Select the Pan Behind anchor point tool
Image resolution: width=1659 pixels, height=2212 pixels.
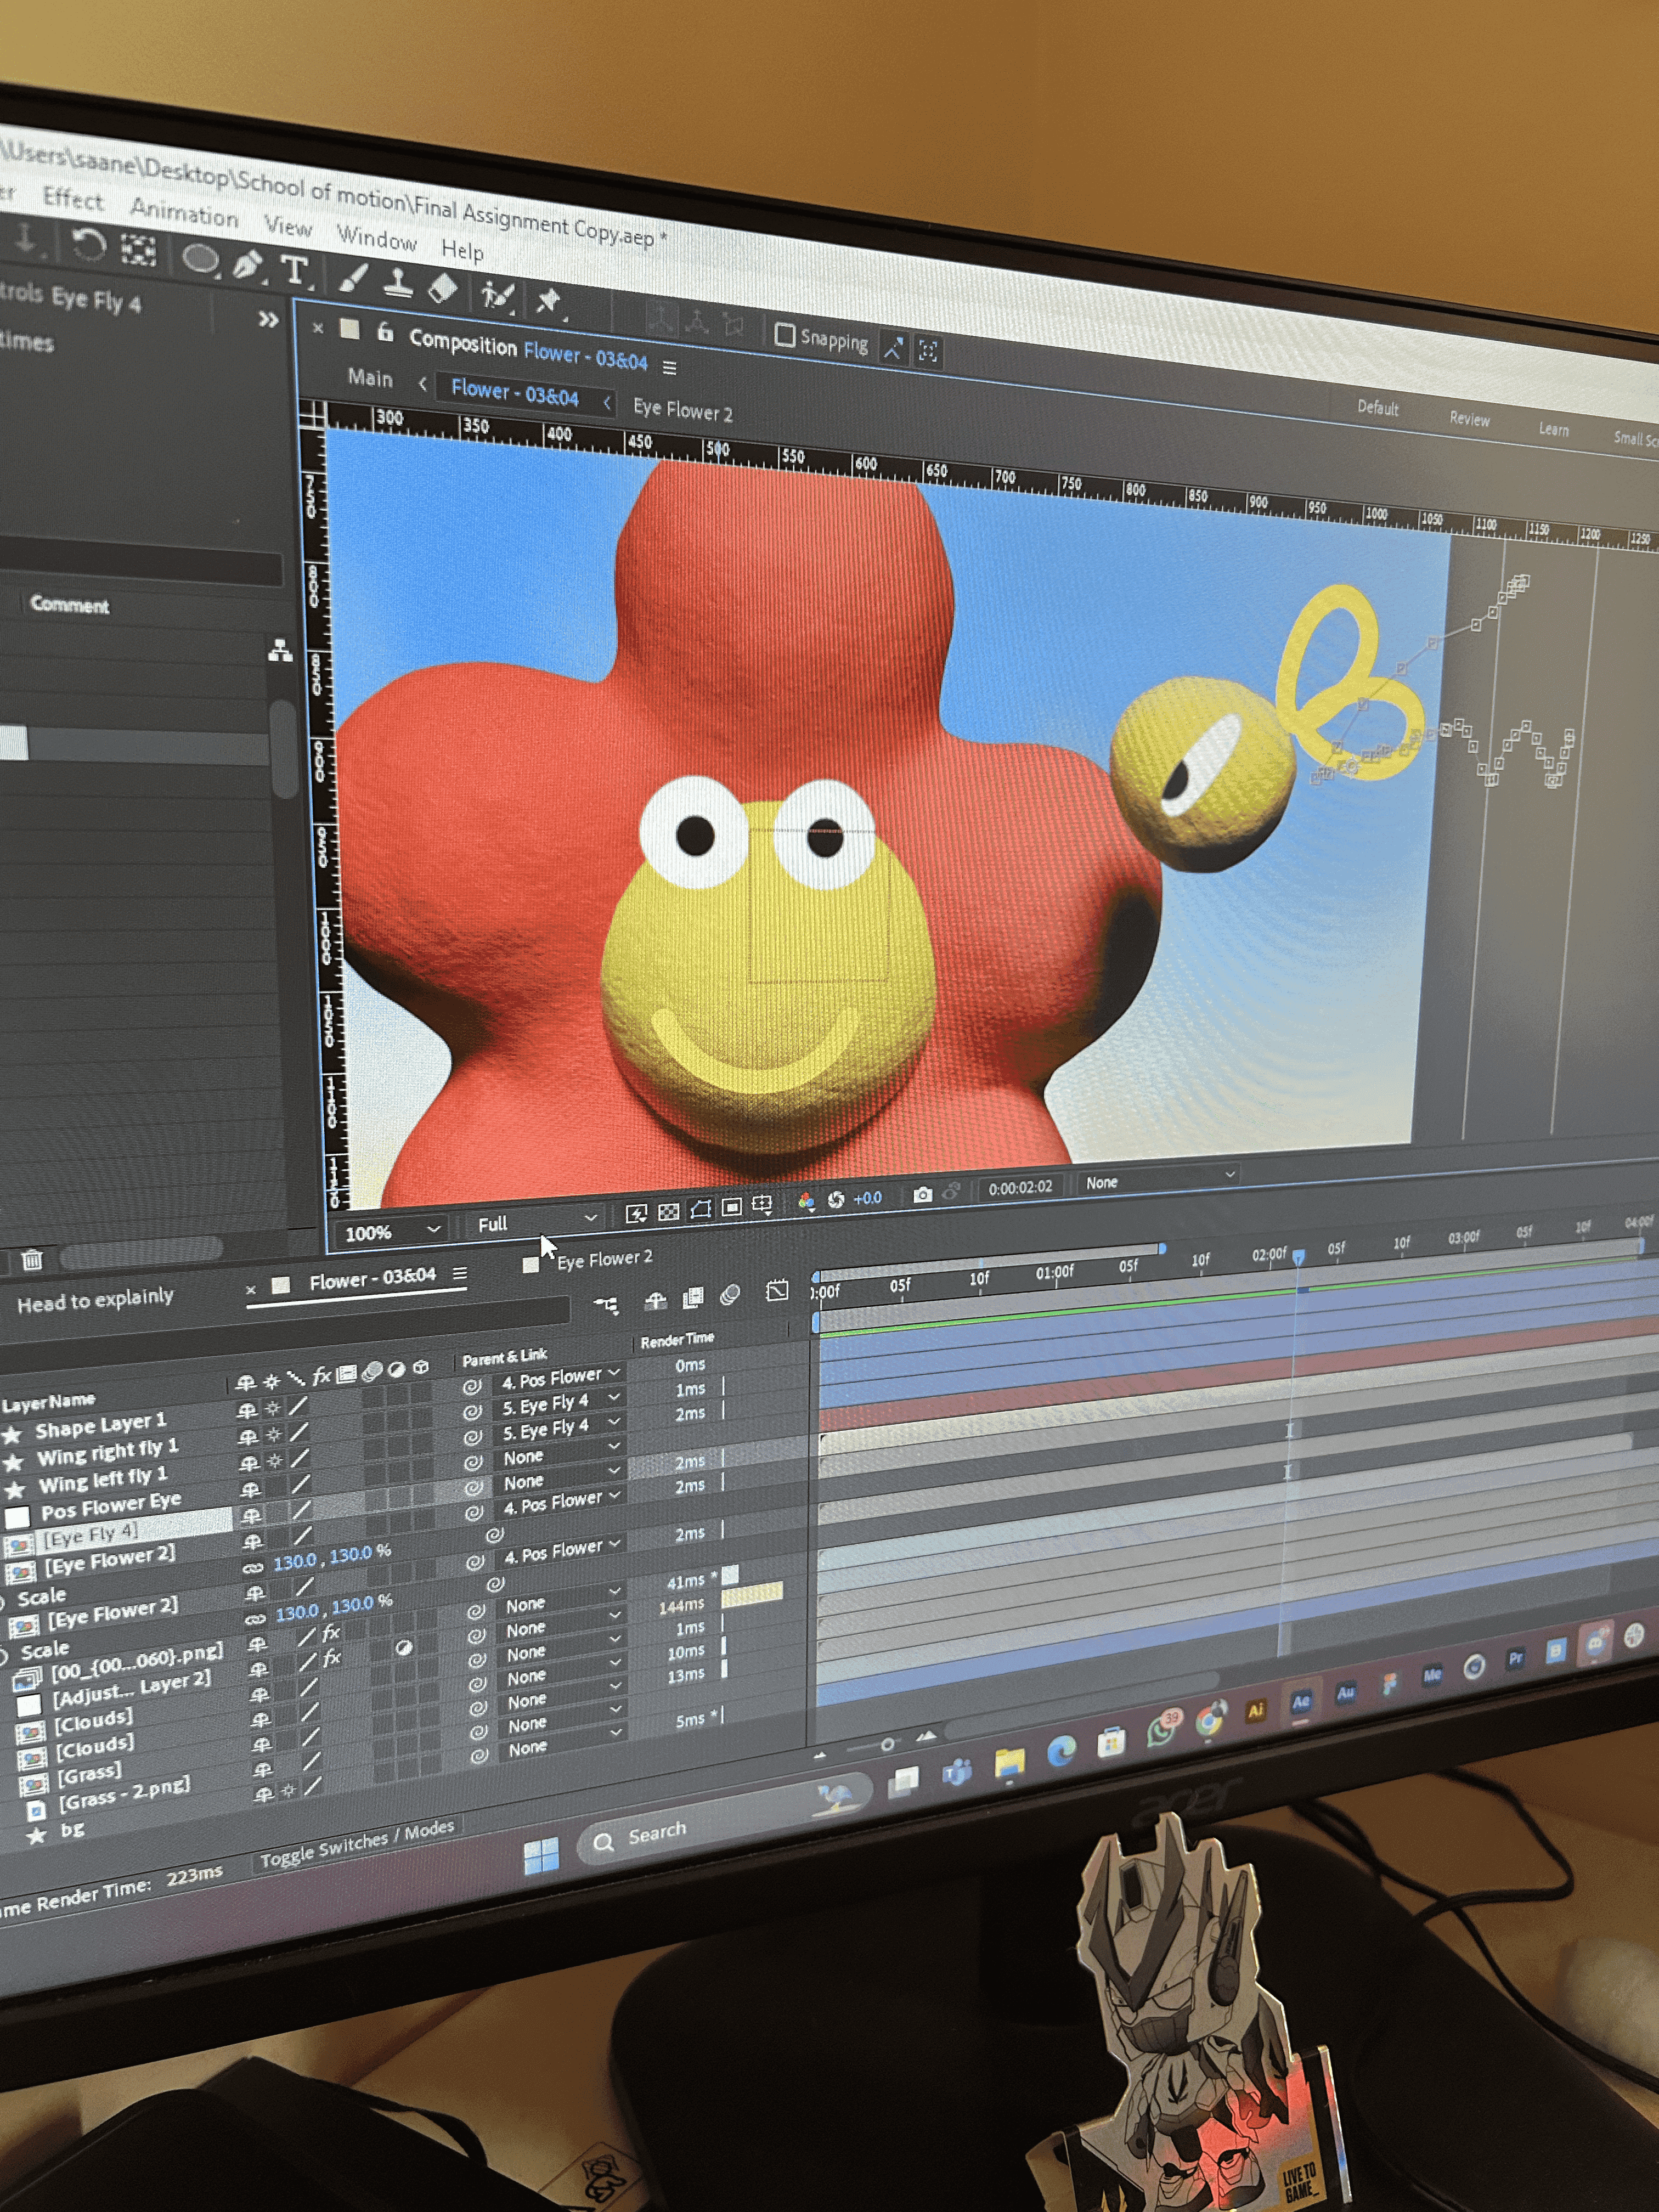tap(138, 250)
